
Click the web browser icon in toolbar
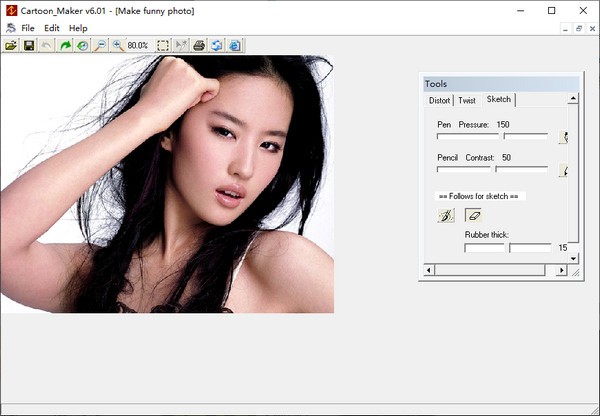tap(235, 45)
